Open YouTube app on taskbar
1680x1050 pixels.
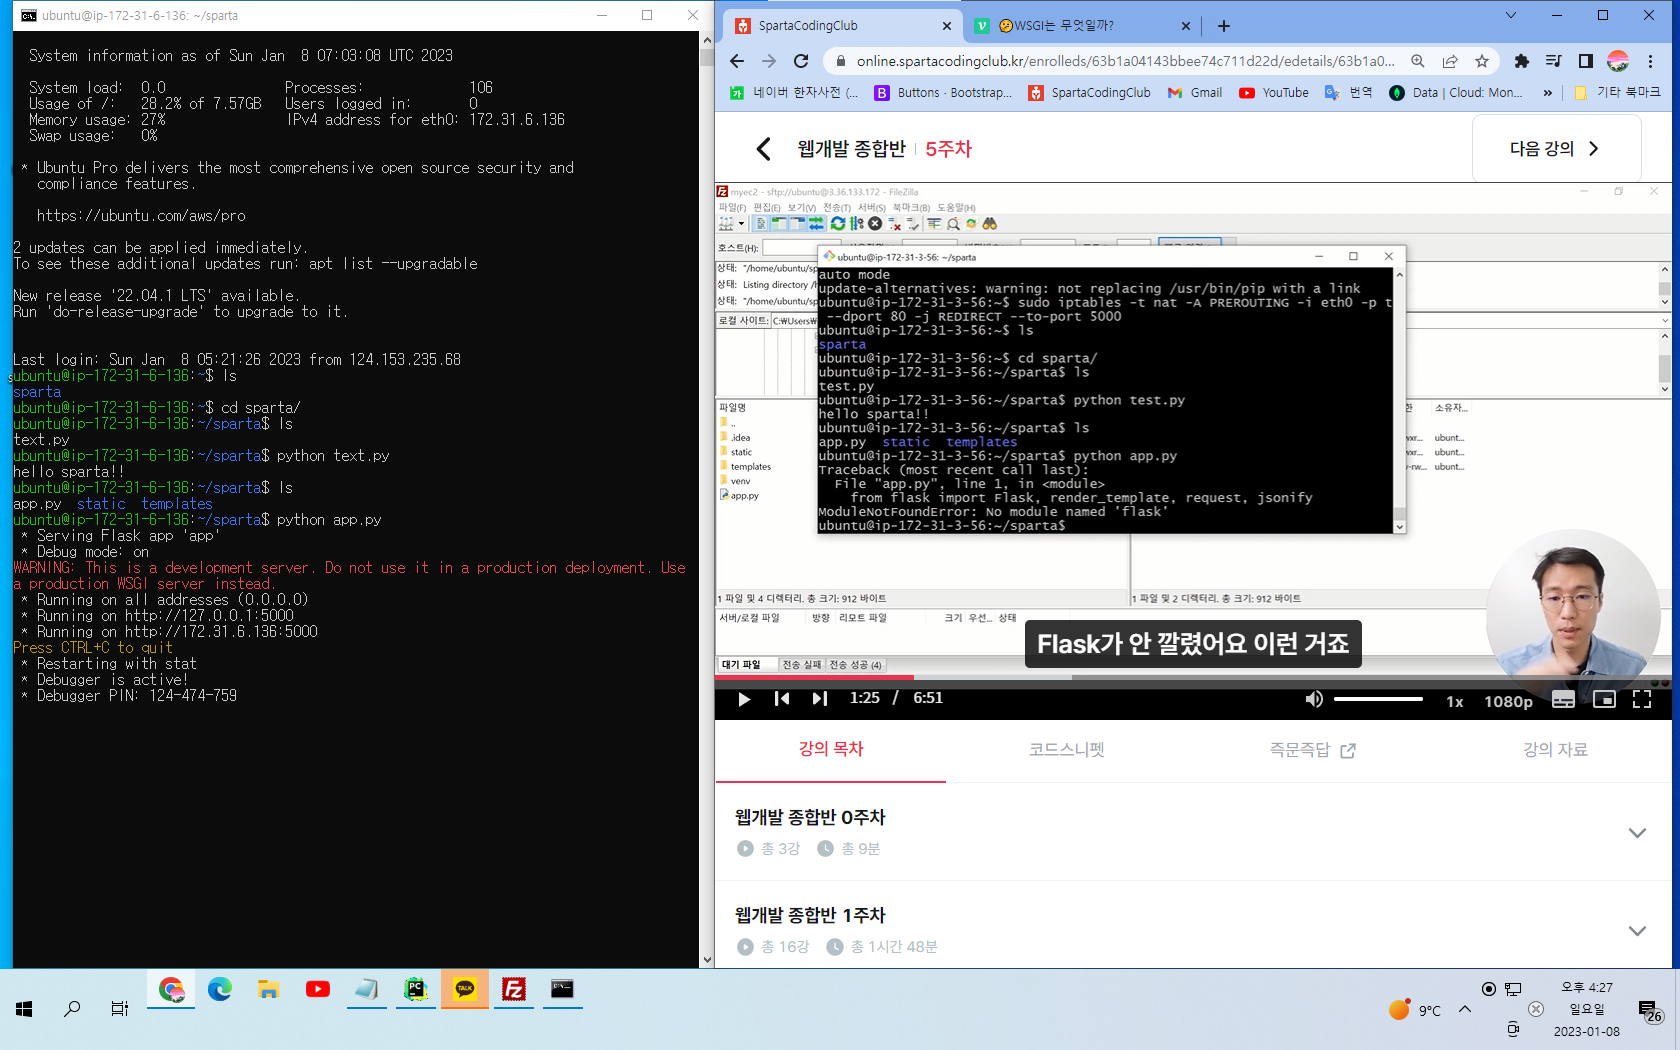318,990
